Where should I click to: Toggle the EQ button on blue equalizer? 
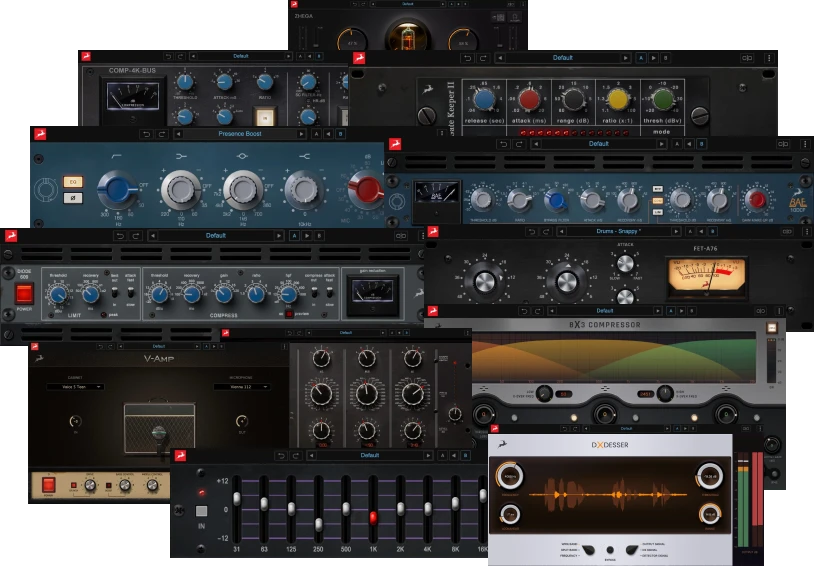(72, 181)
